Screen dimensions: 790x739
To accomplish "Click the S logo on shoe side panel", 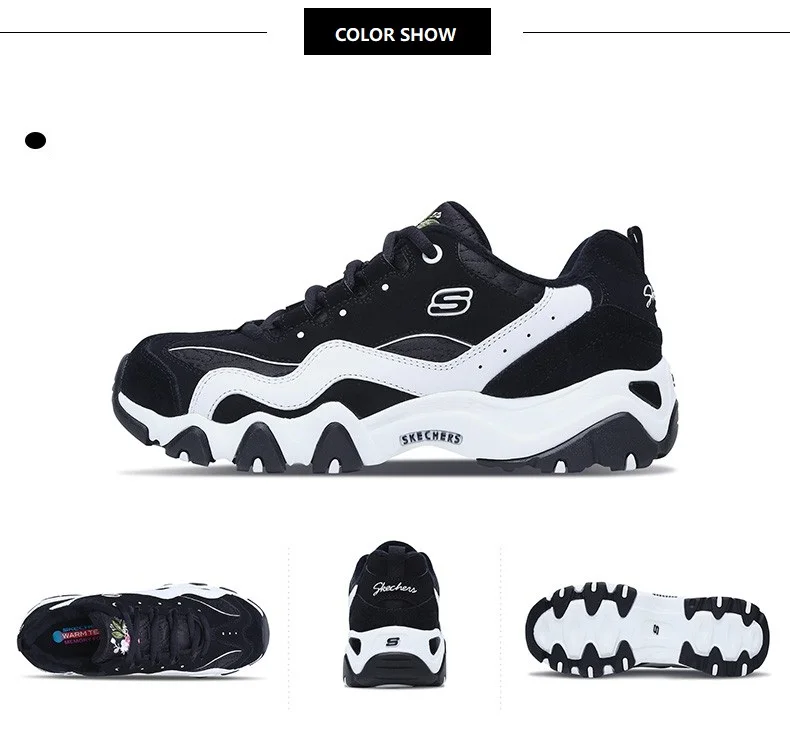I will coord(450,302).
